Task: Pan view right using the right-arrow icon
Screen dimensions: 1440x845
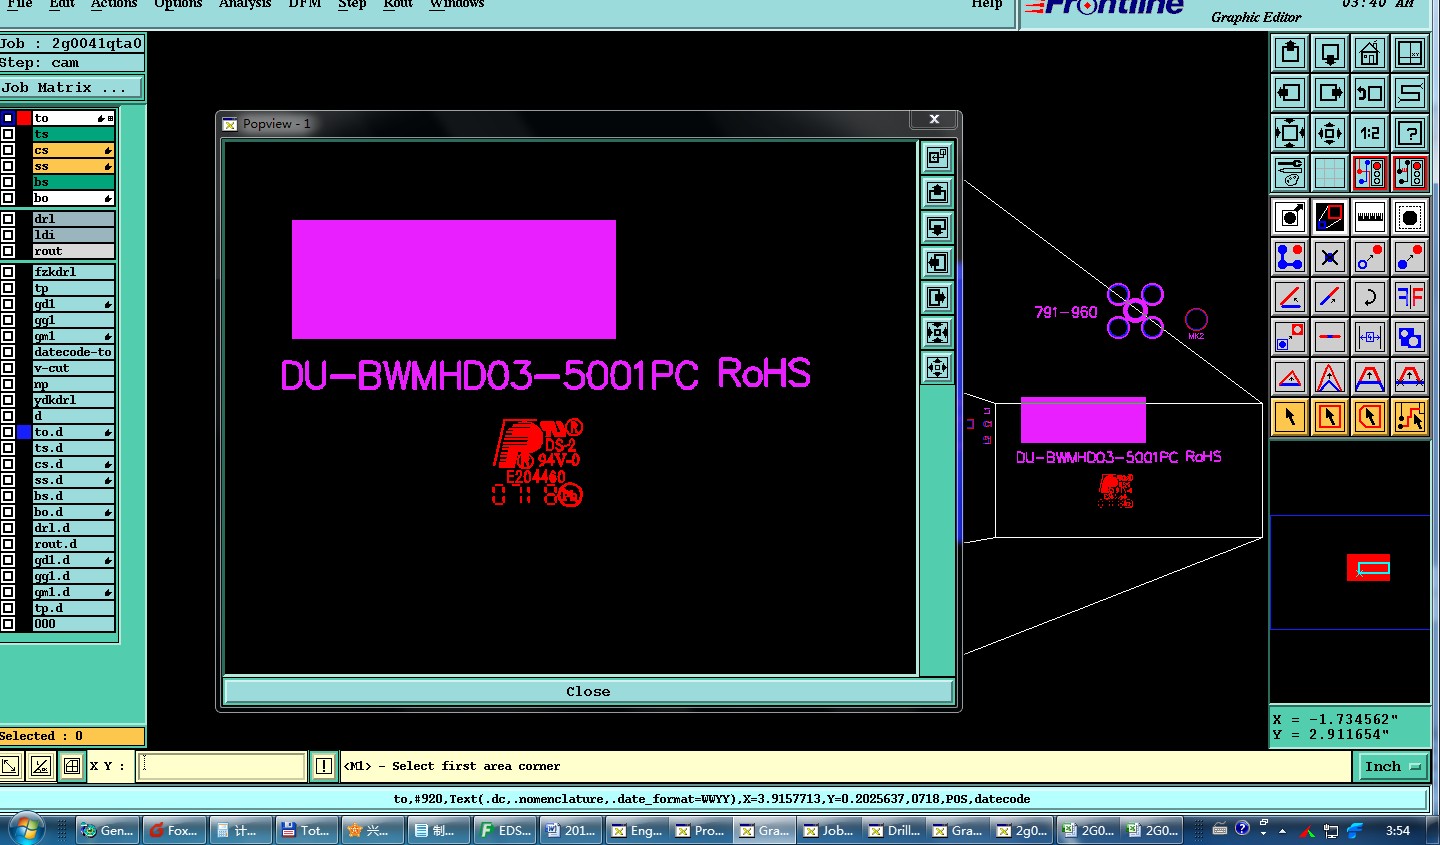Action: pos(1330,93)
